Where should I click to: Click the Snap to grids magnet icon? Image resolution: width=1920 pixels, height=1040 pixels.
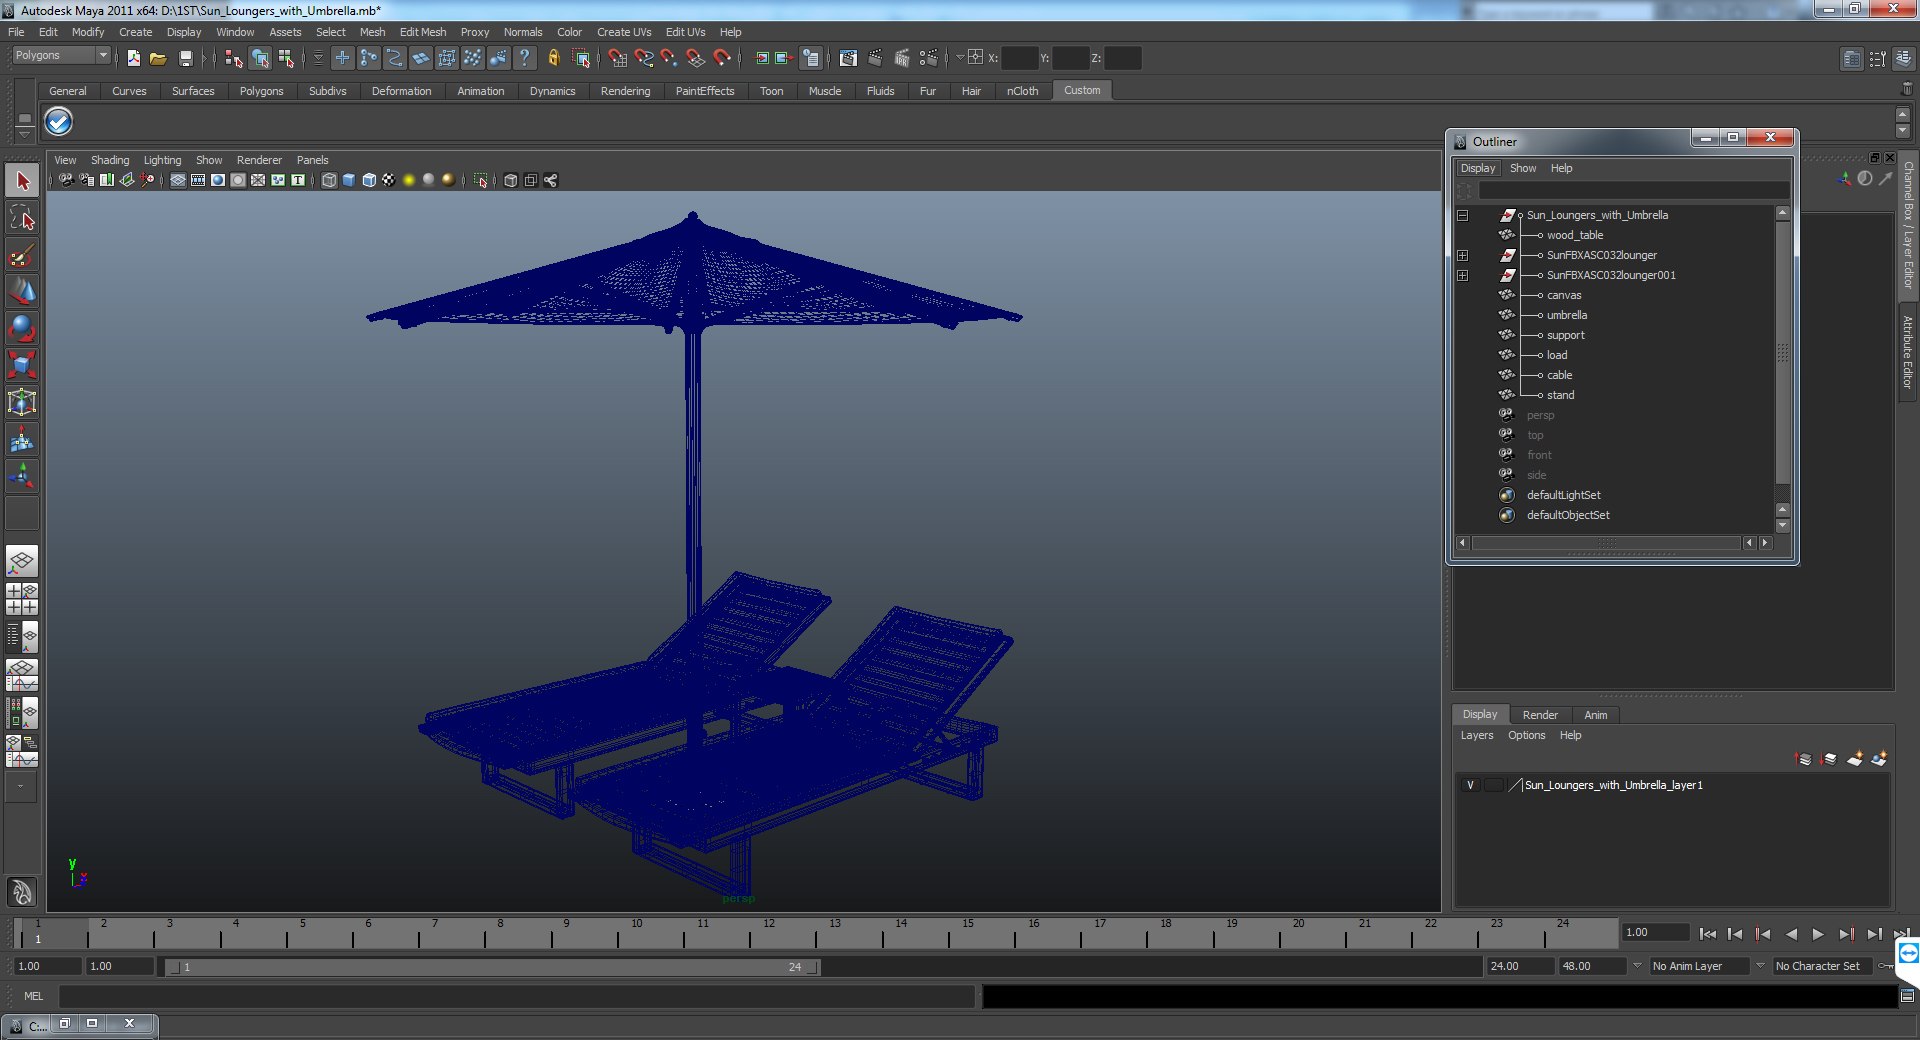[618, 58]
